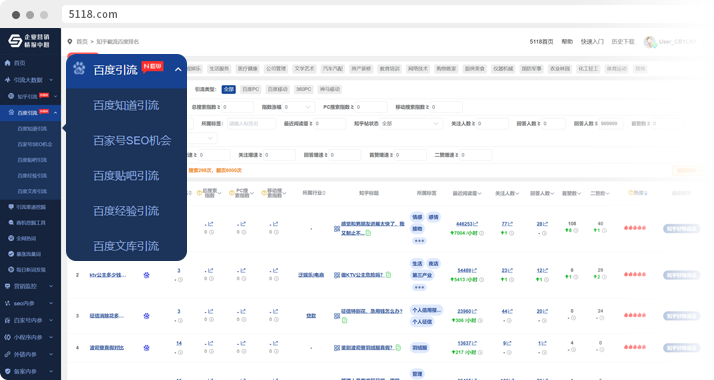The image size is (714, 380).
Task: Toggle the 汽车汽配 industry tag
Action: pos(332,69)
